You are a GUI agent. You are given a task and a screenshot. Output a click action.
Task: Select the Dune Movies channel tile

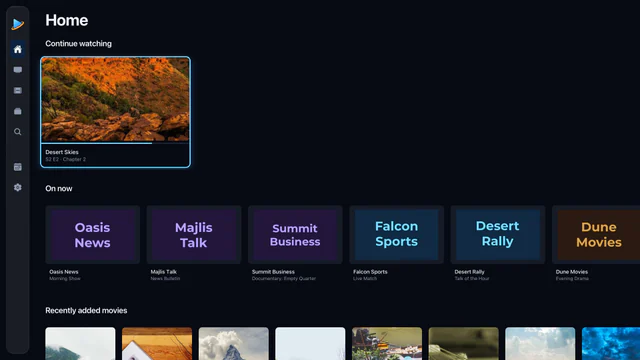tap(596, 235)
